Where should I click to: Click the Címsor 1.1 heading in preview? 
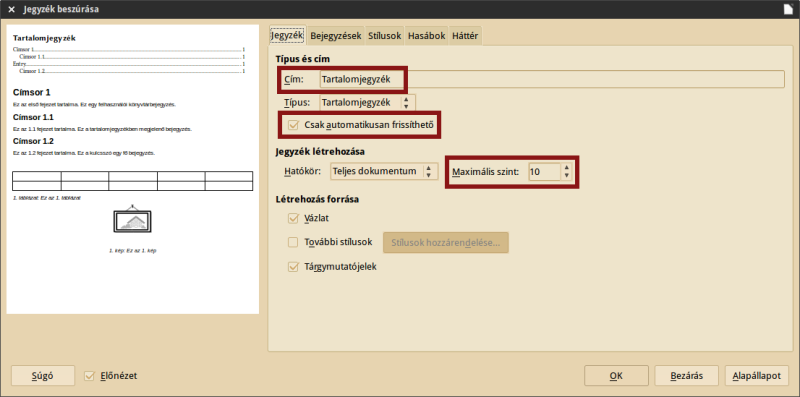tap(33, 117)
